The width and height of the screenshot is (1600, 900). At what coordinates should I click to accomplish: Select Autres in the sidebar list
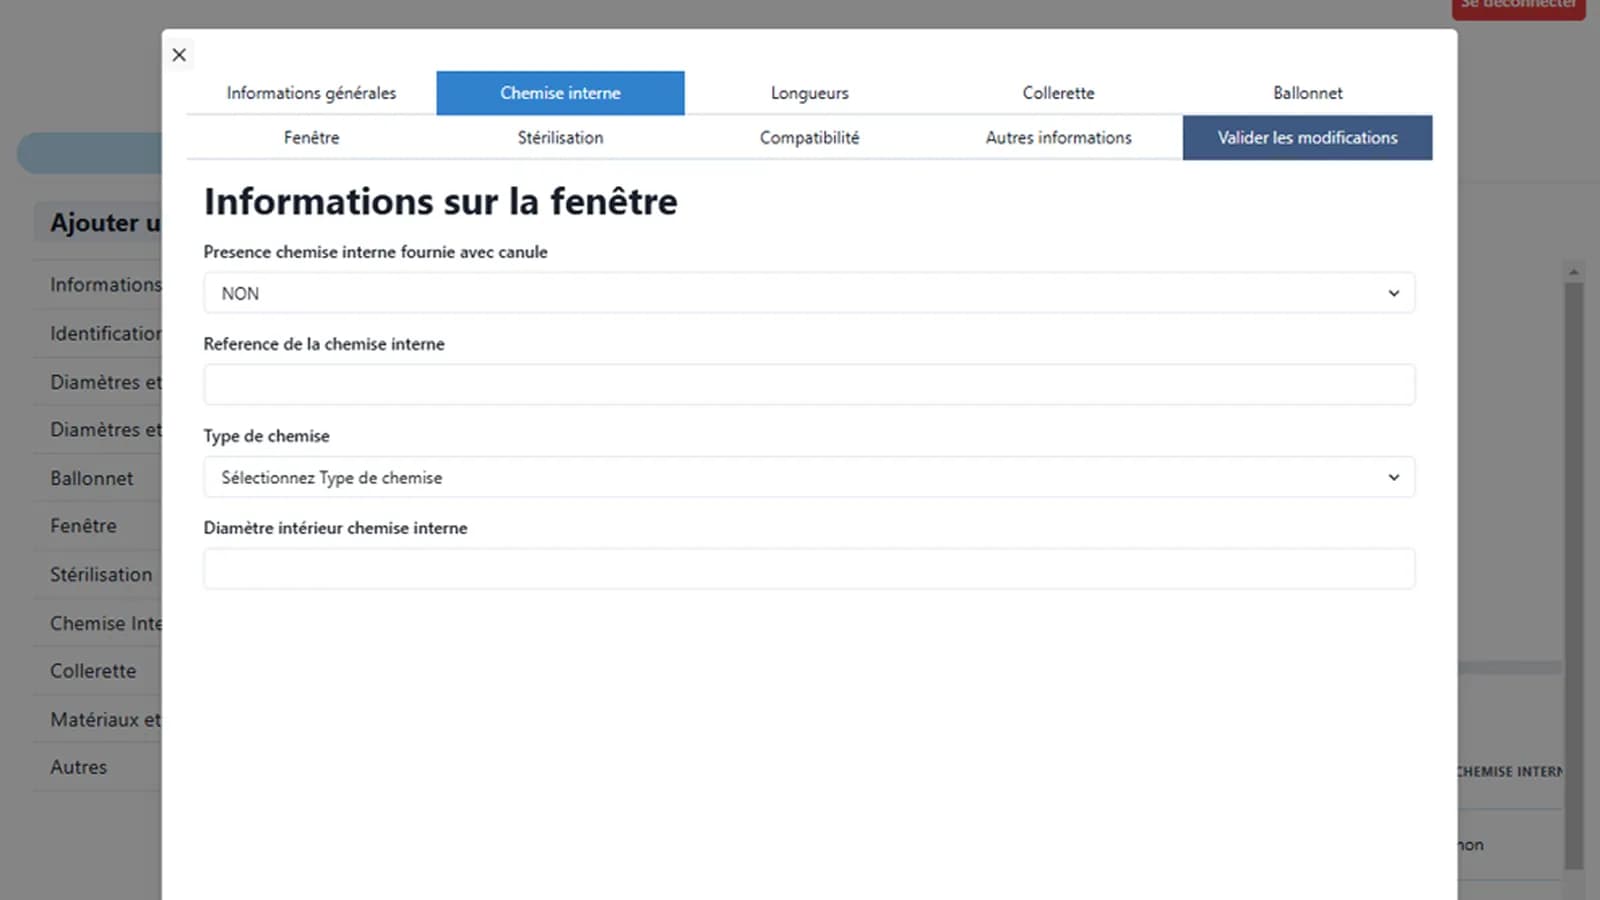[78, 766]
